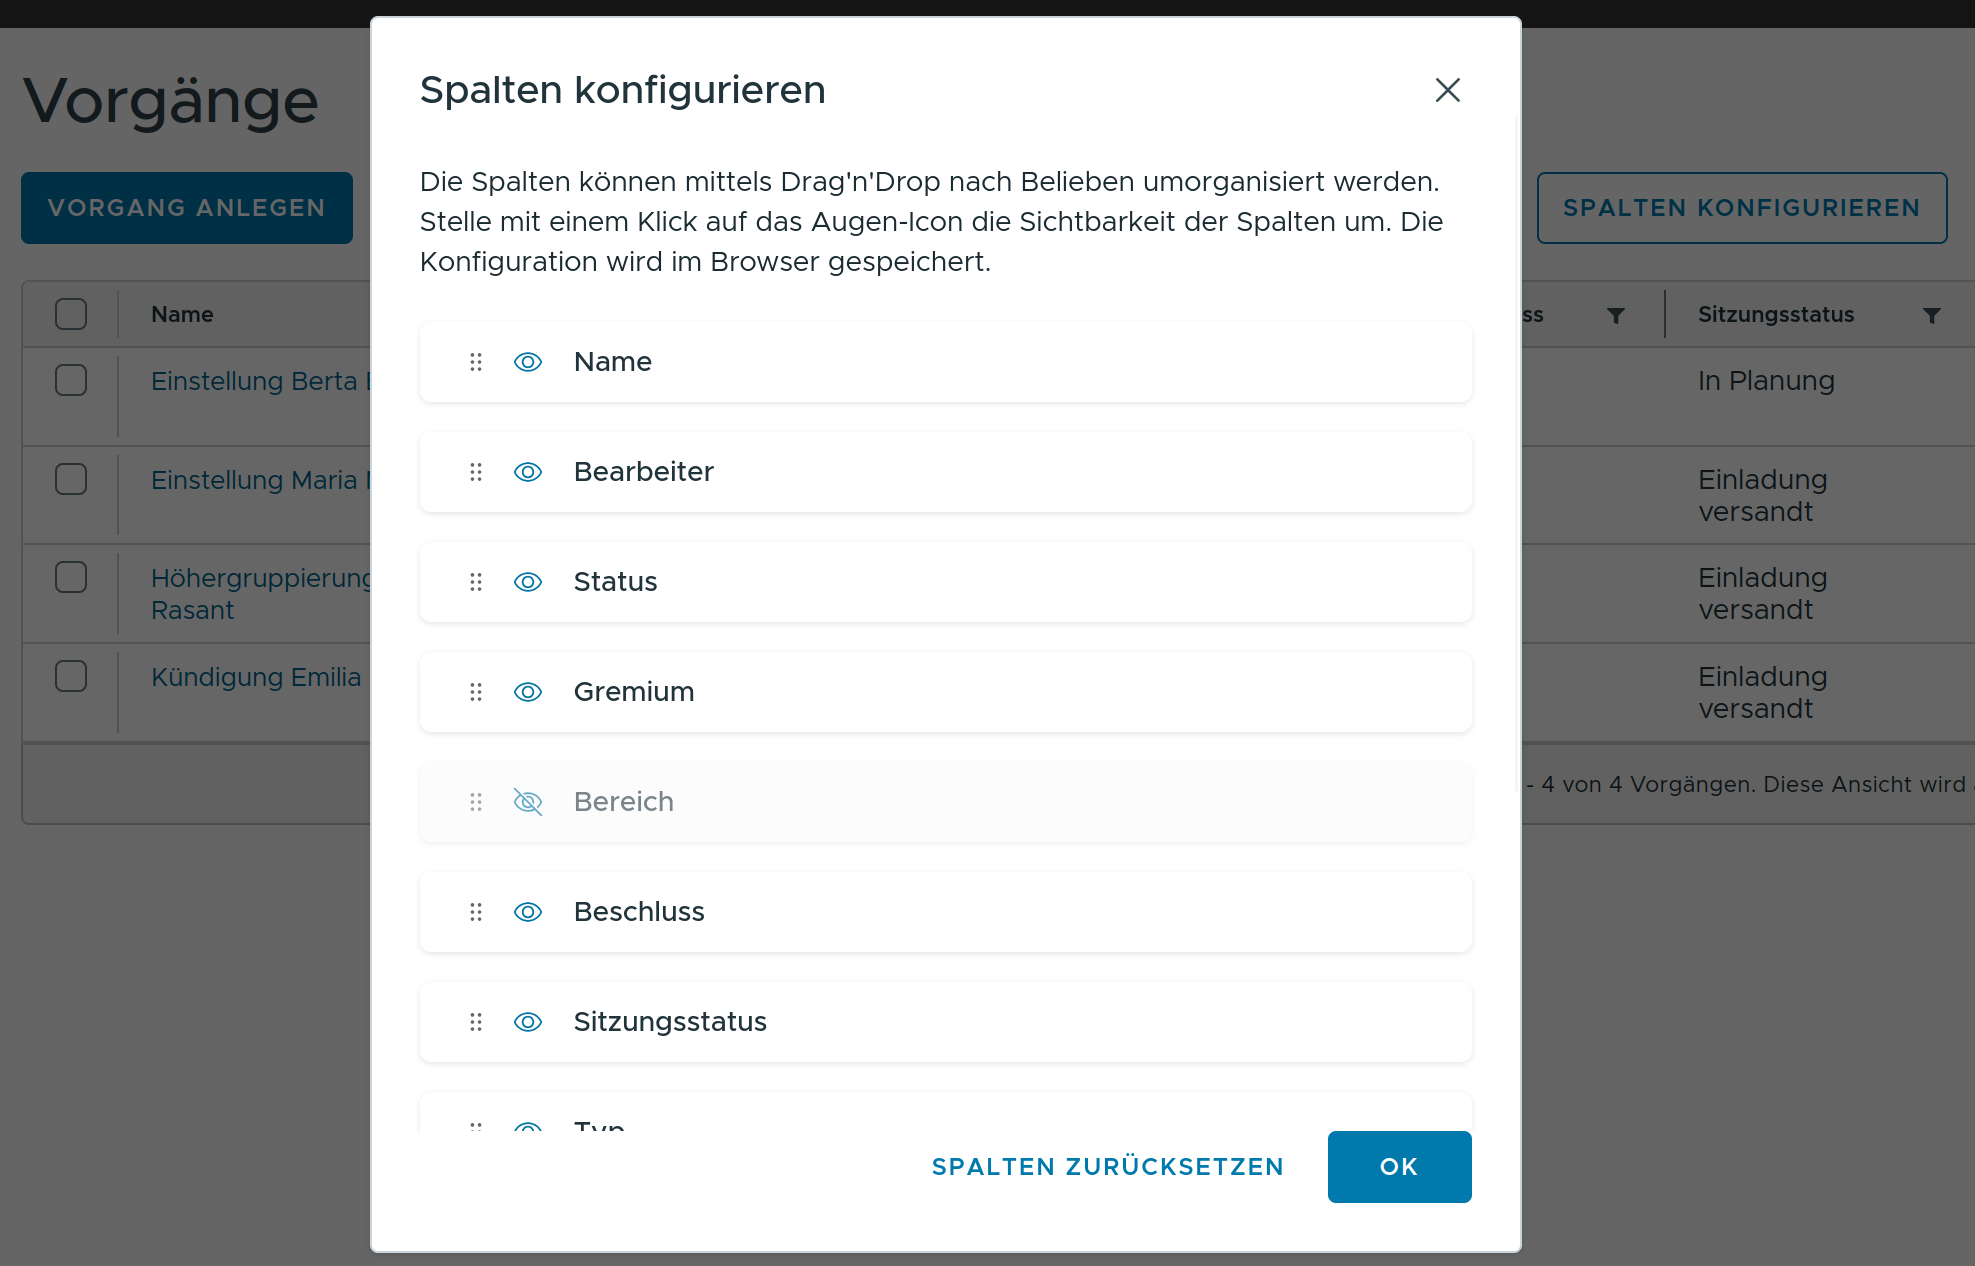Grab the drag handle for Name row
This screenshot has width=1975, height=1266.
click(x=476, y=362)
